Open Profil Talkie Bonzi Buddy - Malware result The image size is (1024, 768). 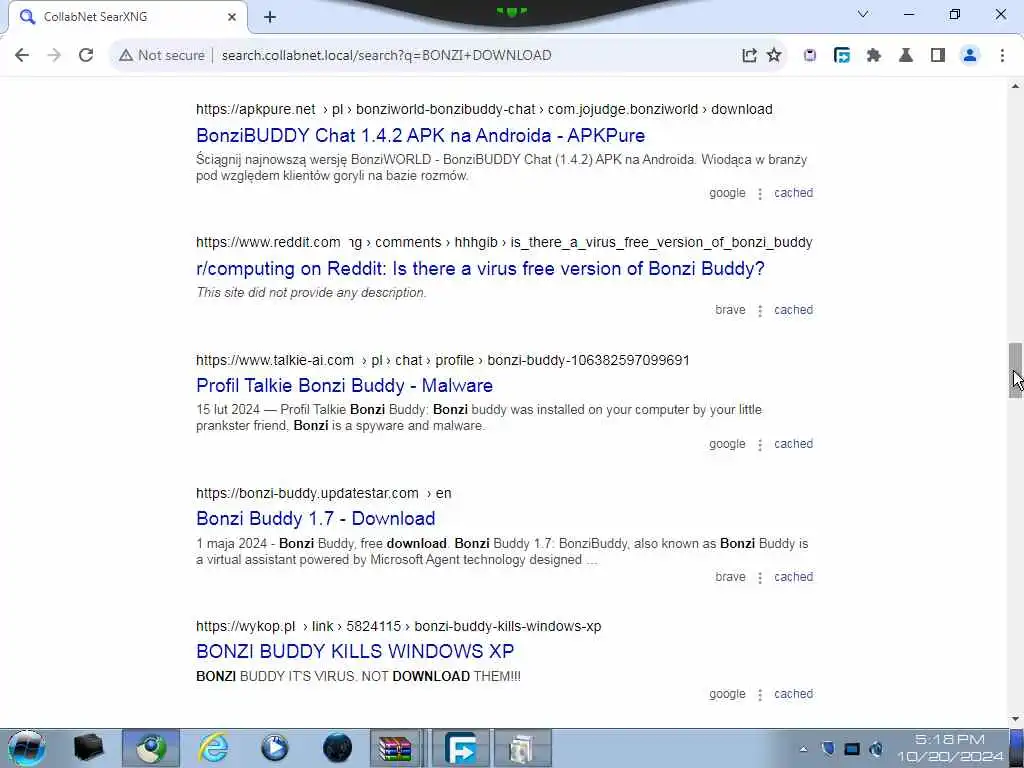coord(344,385)
